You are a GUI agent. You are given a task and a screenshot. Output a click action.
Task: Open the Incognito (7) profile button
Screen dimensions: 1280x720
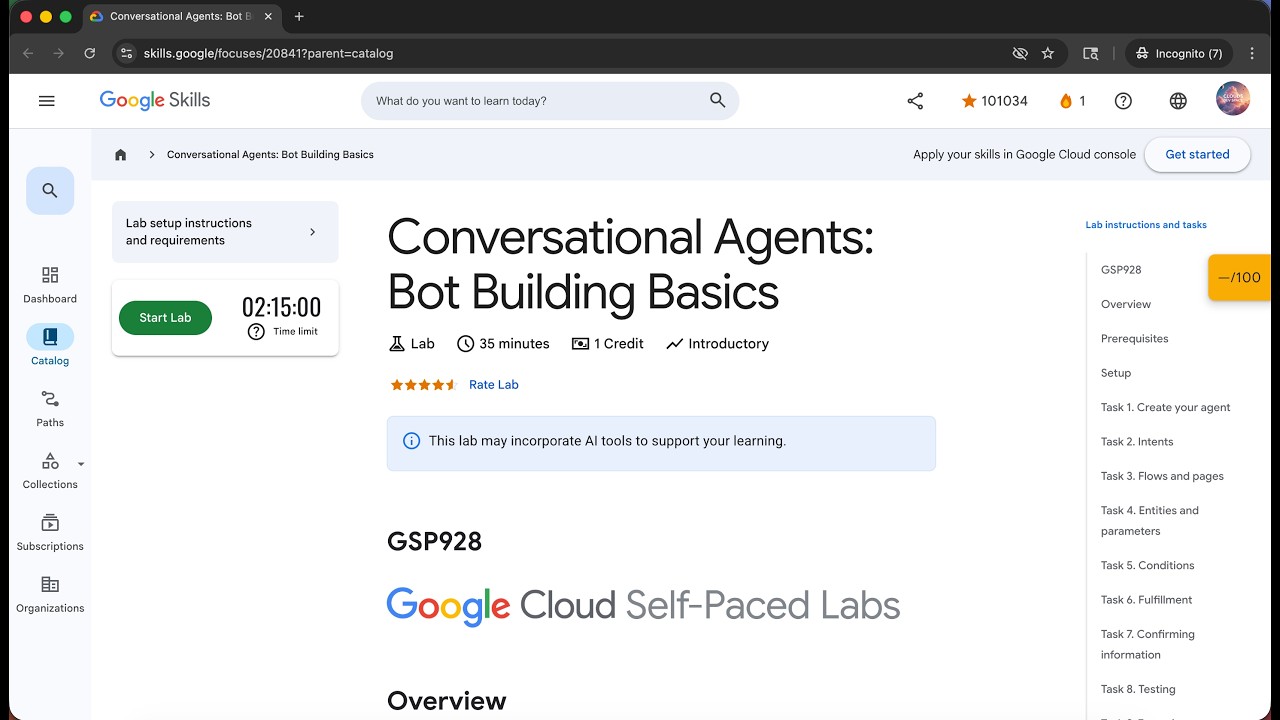1180,54
